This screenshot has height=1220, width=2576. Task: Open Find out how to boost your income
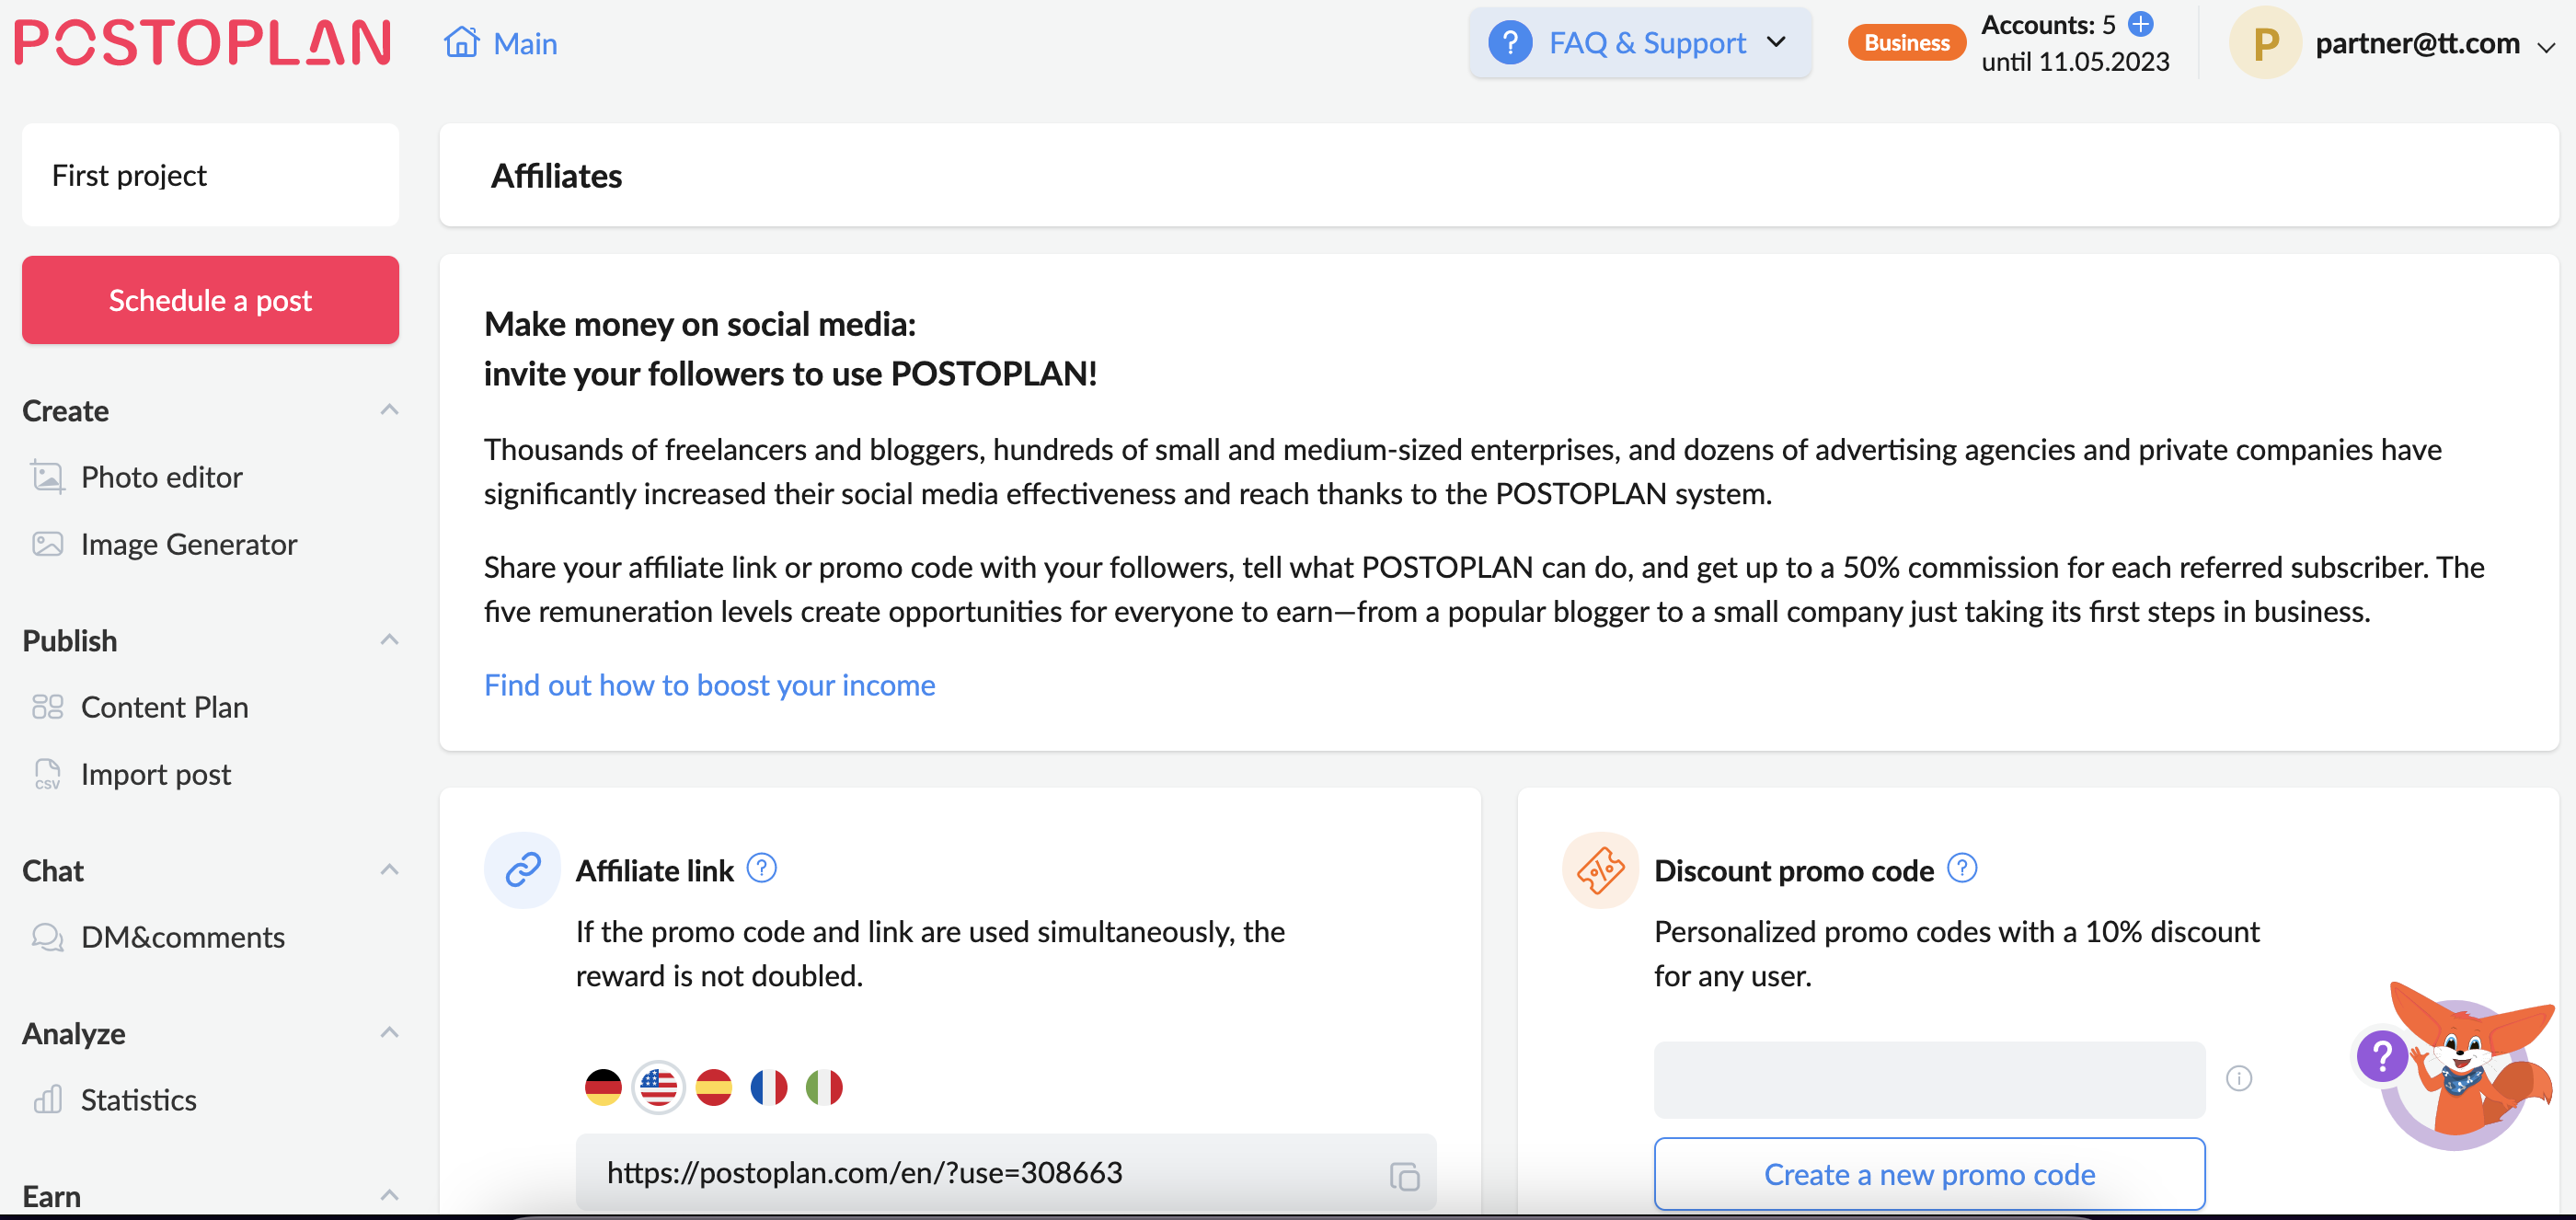click(709, 685)
